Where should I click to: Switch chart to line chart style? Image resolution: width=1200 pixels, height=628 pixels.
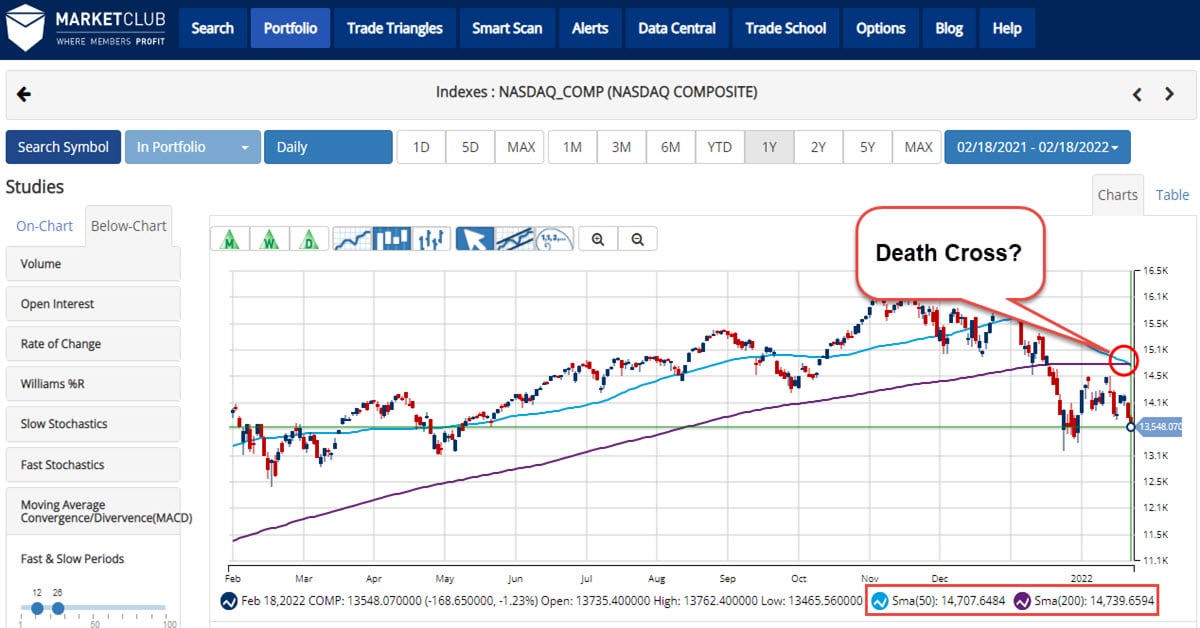[352, 238]
